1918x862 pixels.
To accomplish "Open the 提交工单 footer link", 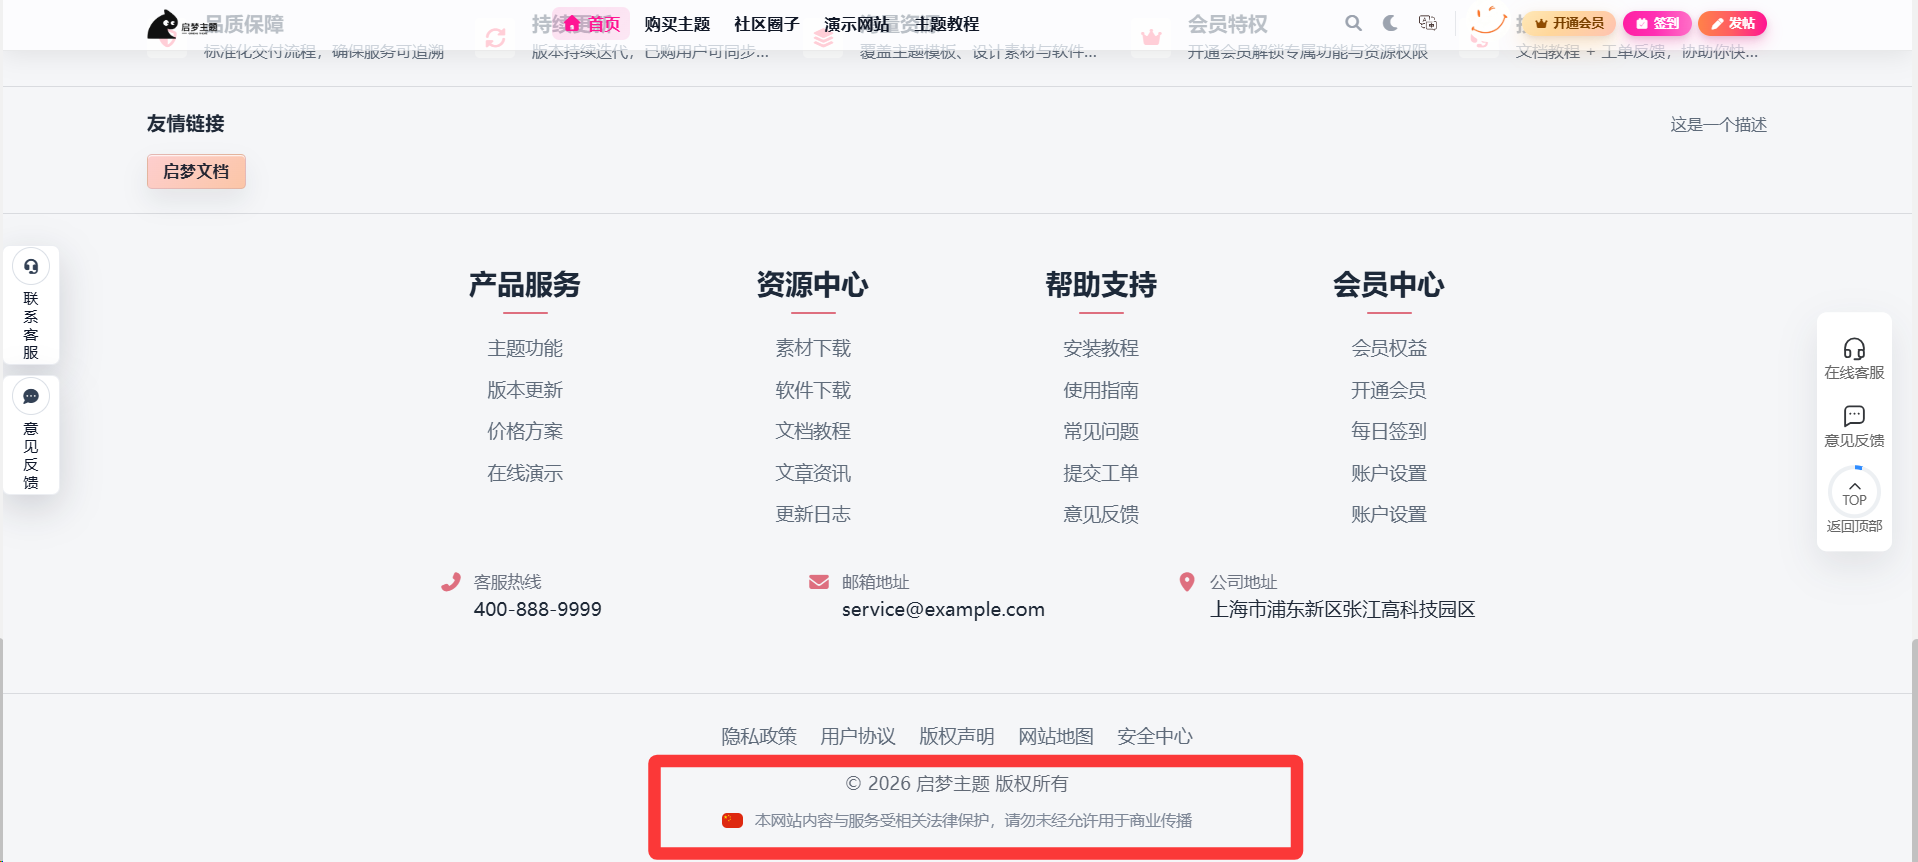I will [1101, 473].
